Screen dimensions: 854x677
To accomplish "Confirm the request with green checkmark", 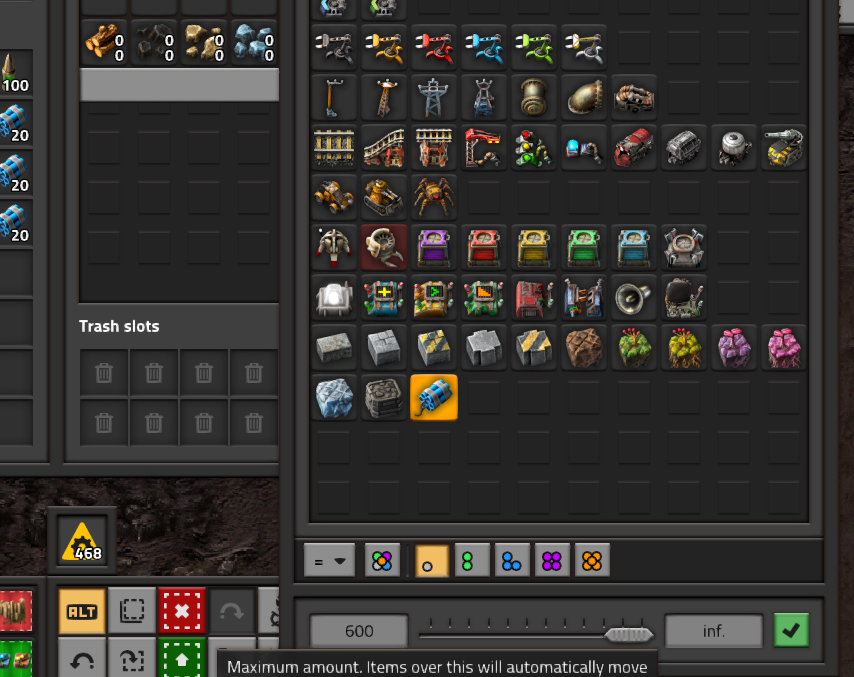I will coord(791,630).
